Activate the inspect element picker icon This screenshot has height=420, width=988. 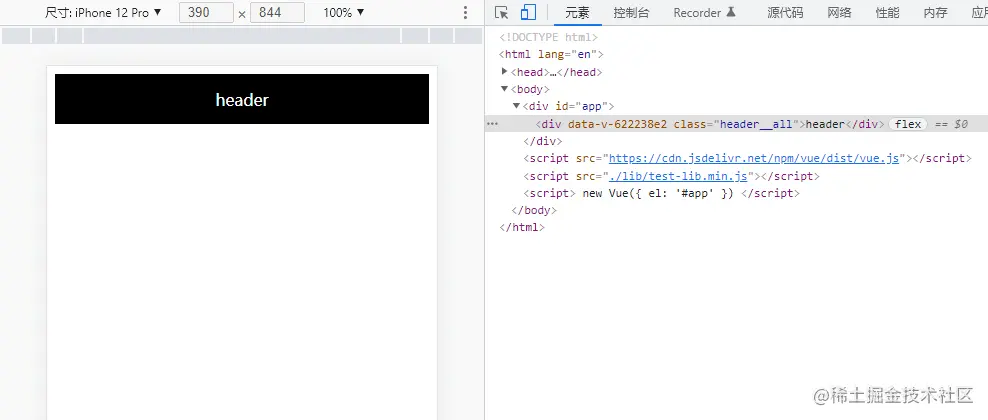point(502,12)
